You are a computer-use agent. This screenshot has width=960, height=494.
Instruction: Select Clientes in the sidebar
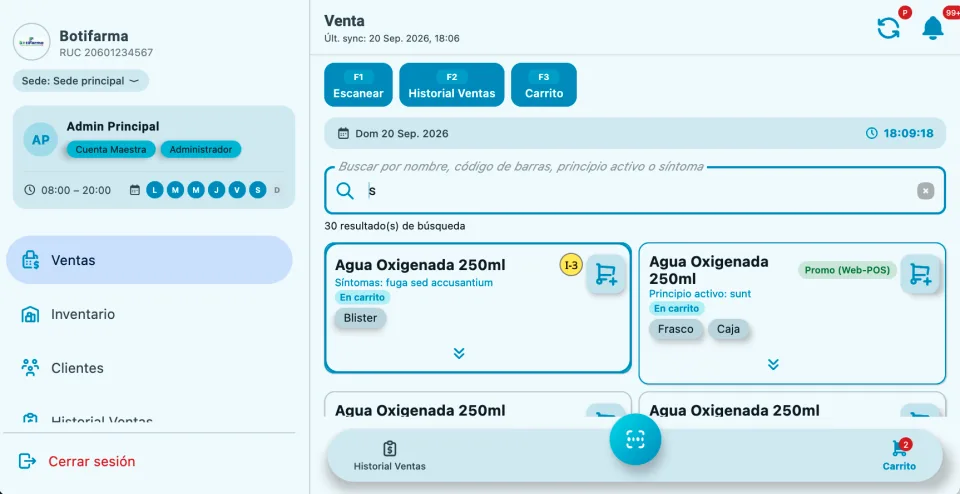pos(149,368)
